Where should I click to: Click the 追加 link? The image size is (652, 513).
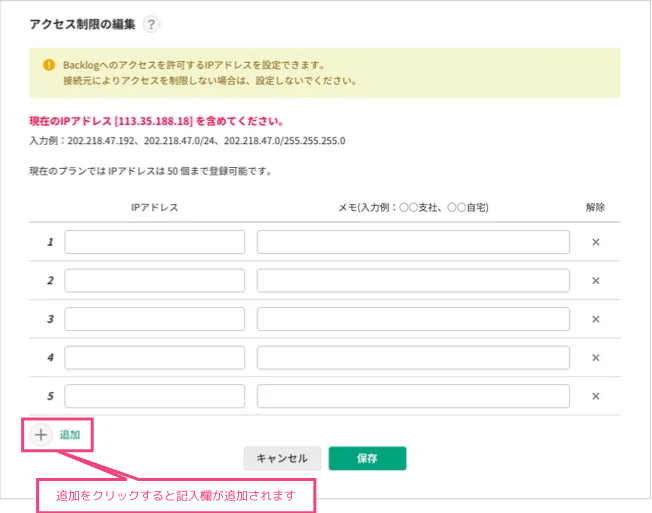pyautogui.click(x=69, y=435)
